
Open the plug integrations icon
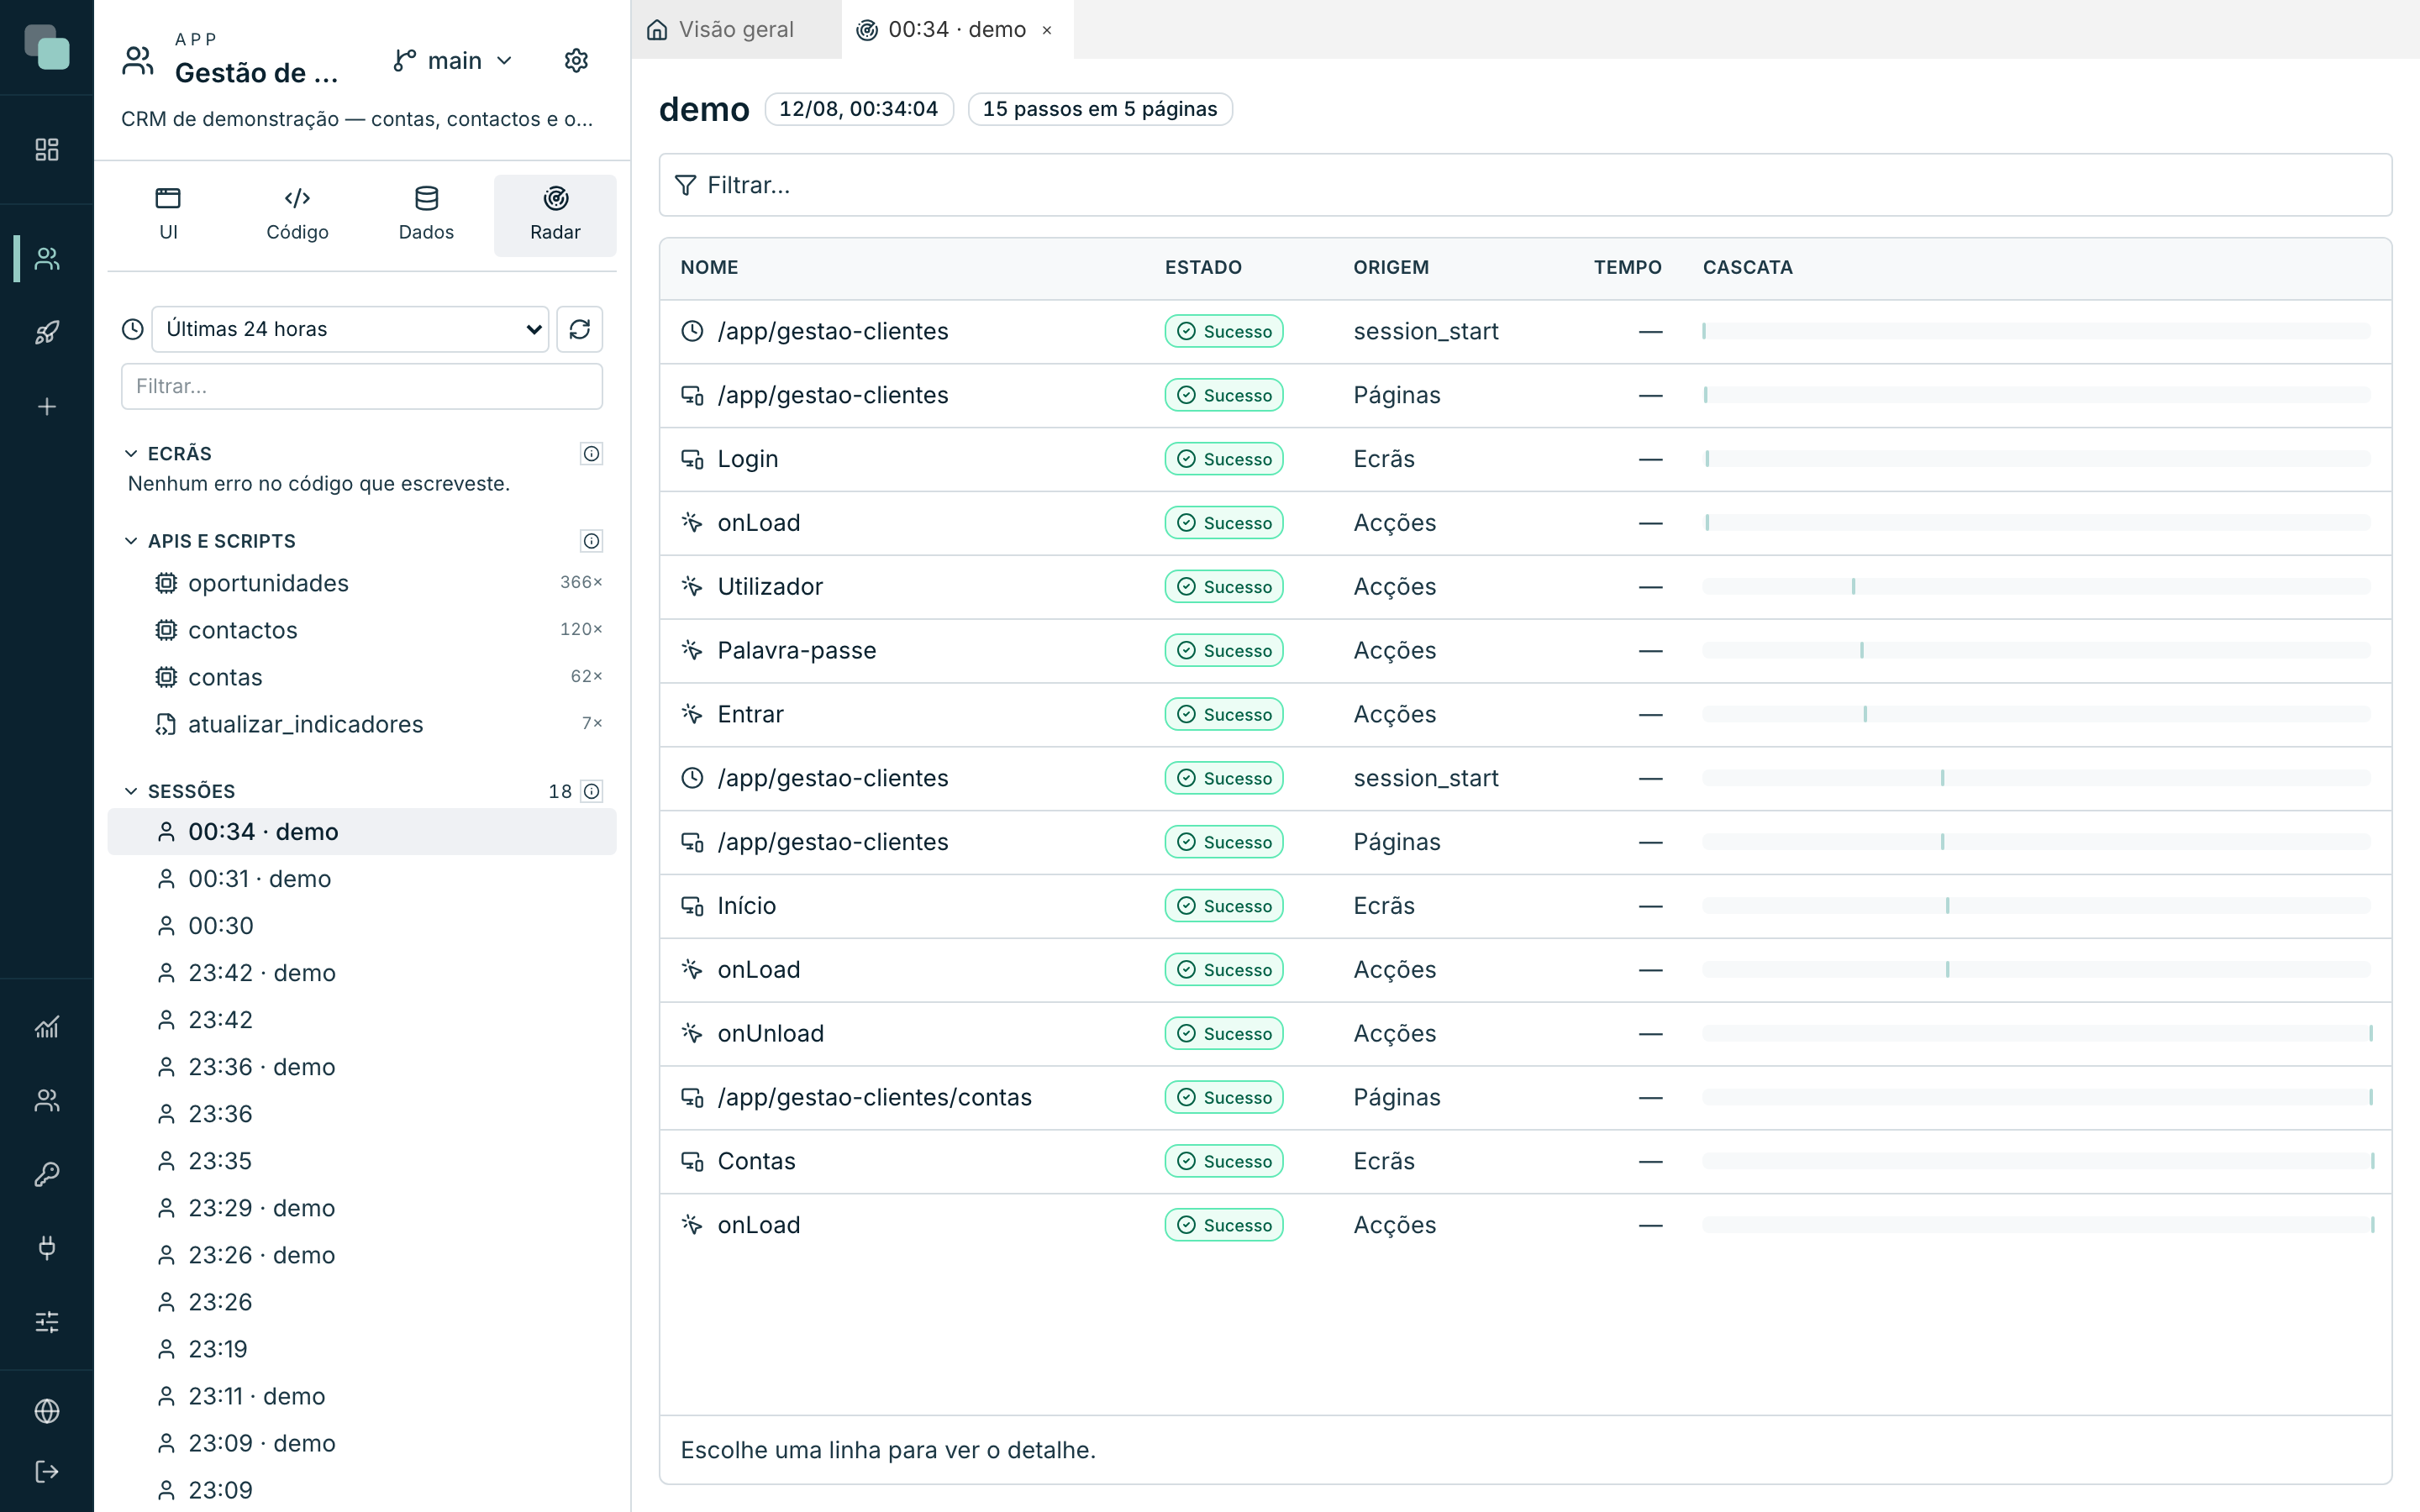pos(47,1247)
